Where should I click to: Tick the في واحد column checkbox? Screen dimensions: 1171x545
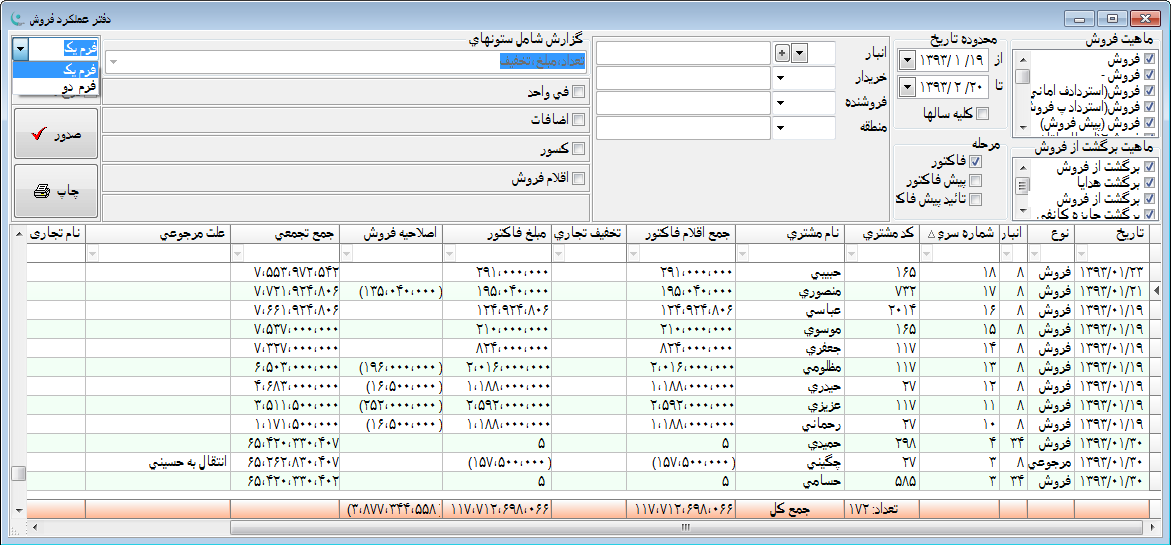click(578, 92)
